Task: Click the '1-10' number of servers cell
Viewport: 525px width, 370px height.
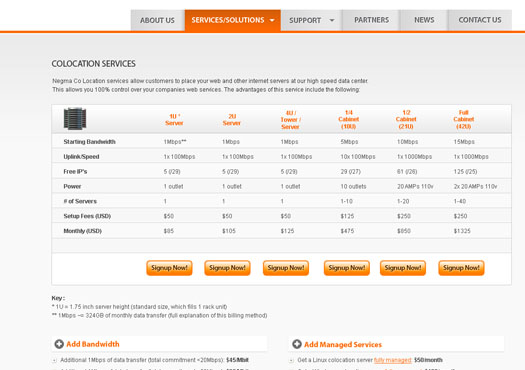Action: (x=347, y=201)
